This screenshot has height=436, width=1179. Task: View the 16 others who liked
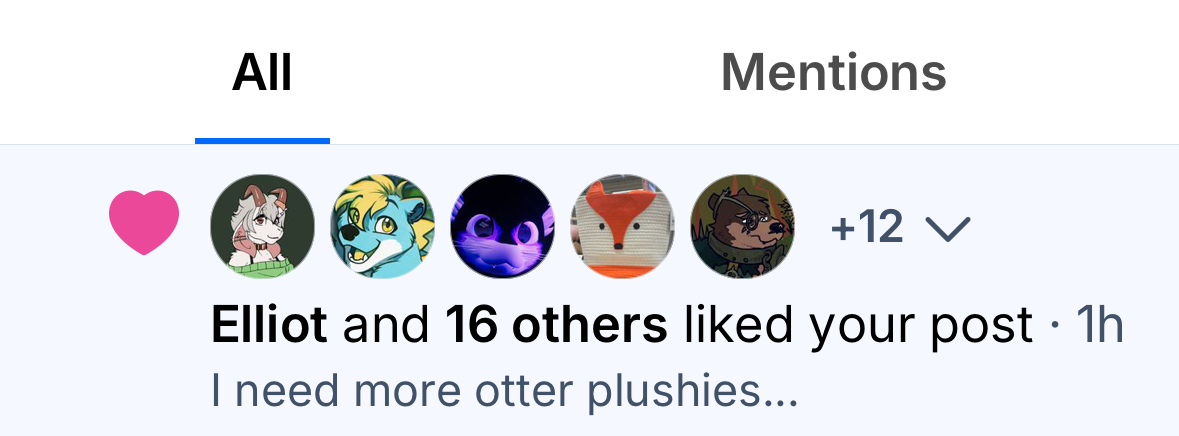pos(556,325)
